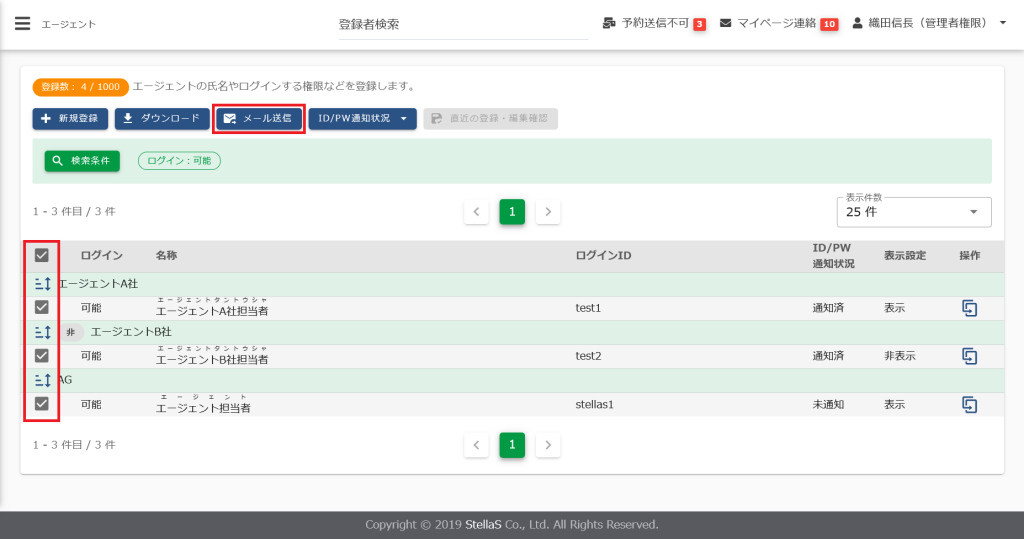
Task: Uncheck the エージェントA社担当者 row checkbox
Action: pyautogui.click(x=42, y=308)
